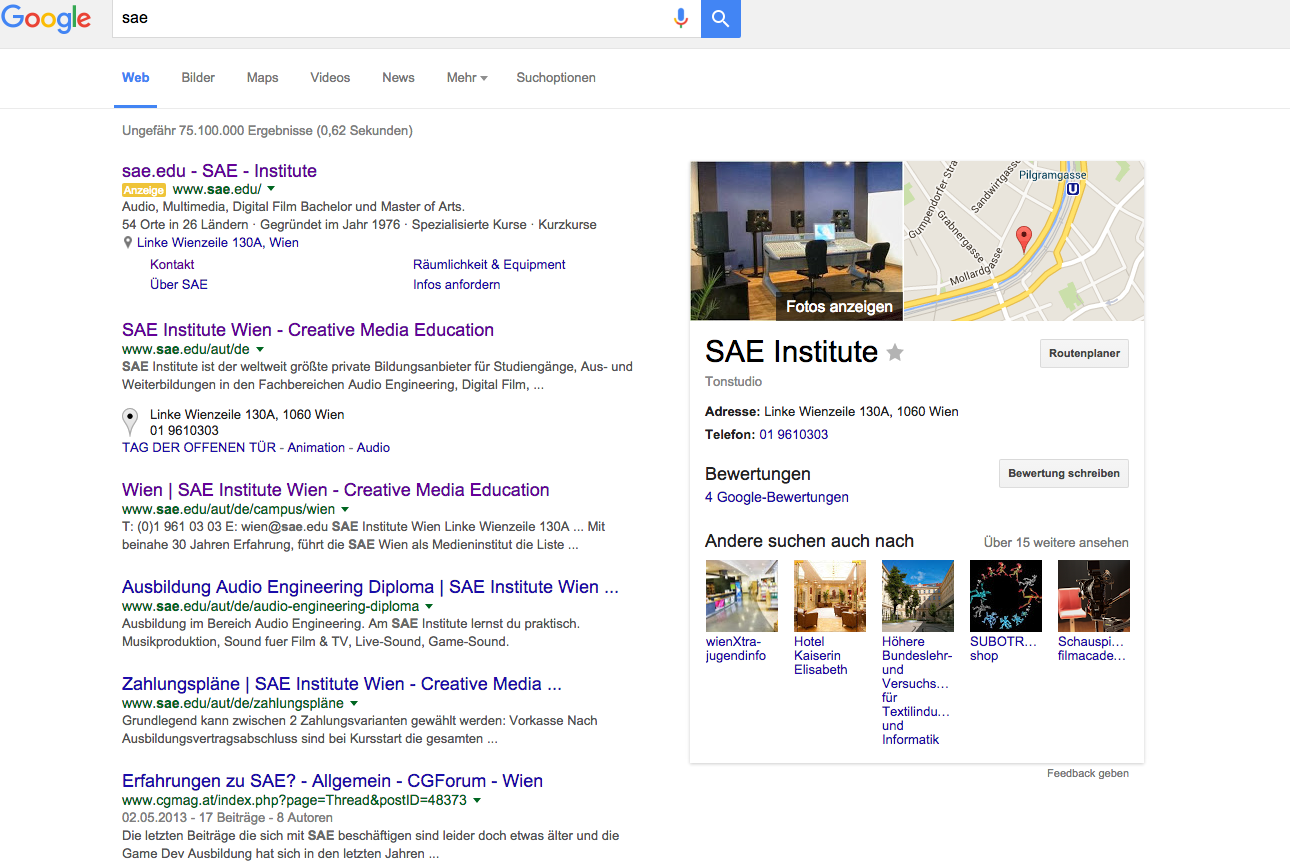
Task: Open 'SAE Institute Wien - Creative Media Education' result
Action: (308, 330)
